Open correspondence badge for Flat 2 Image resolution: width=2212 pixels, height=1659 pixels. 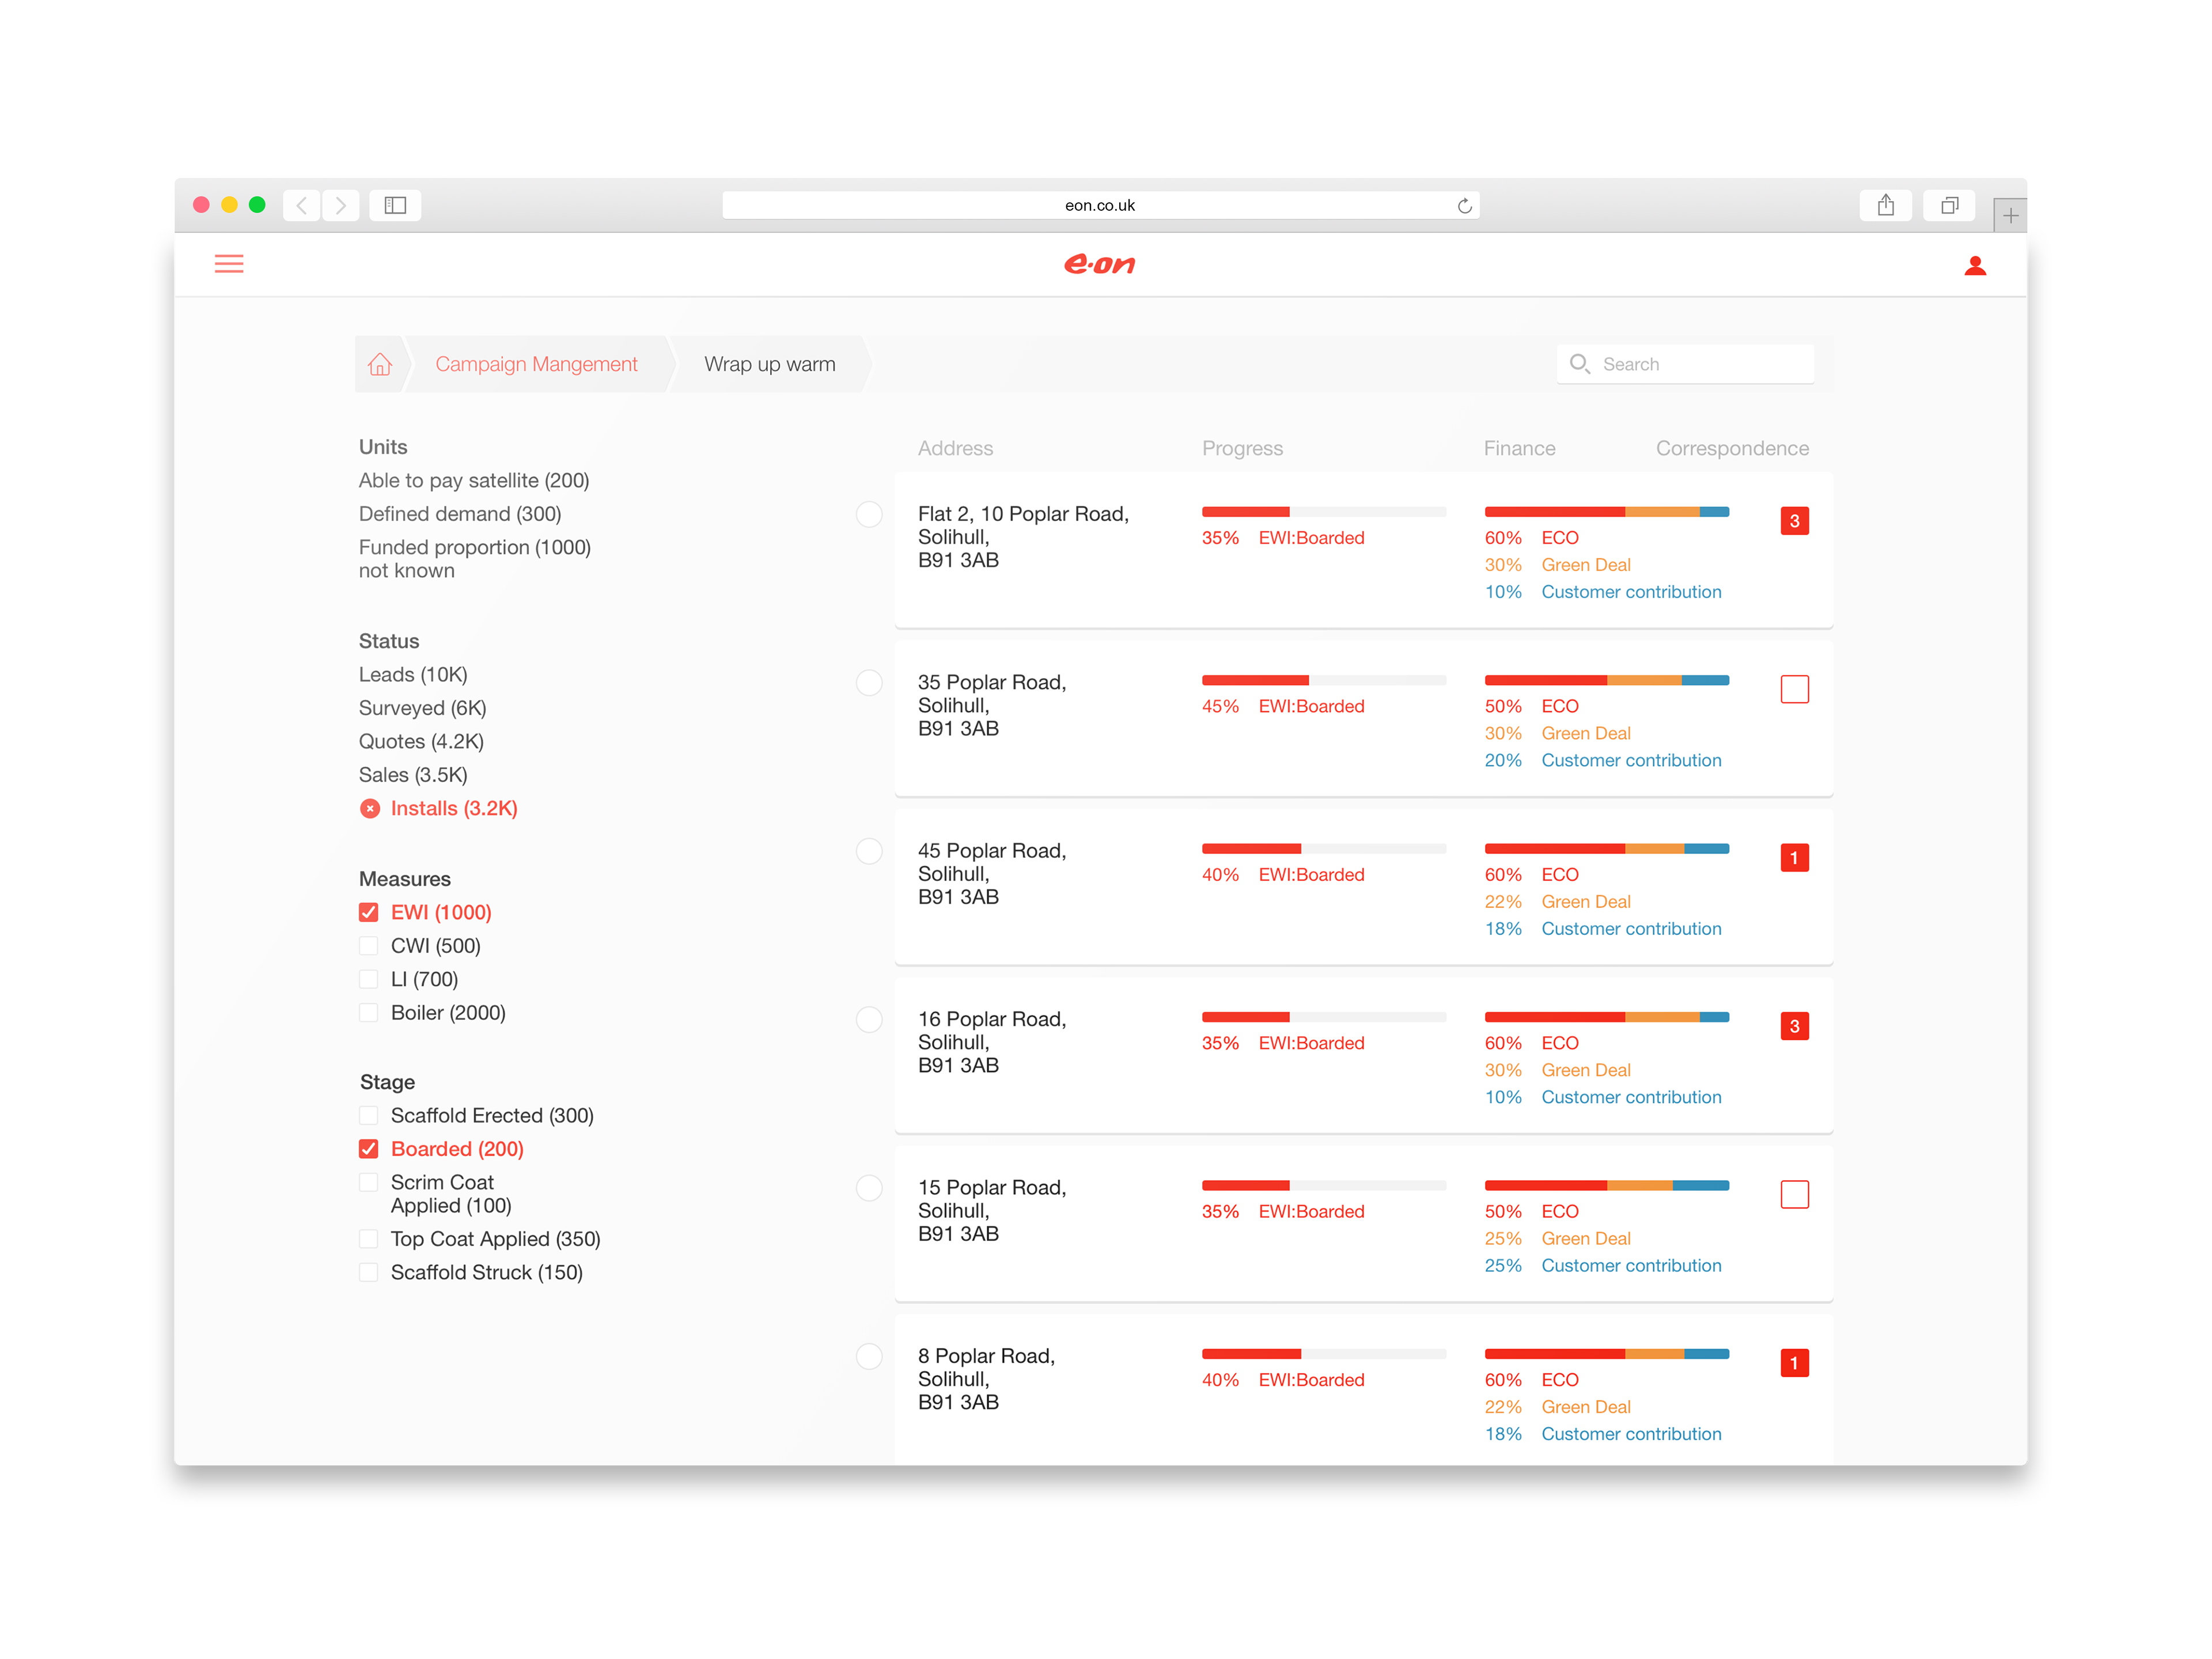point(1794,521)
